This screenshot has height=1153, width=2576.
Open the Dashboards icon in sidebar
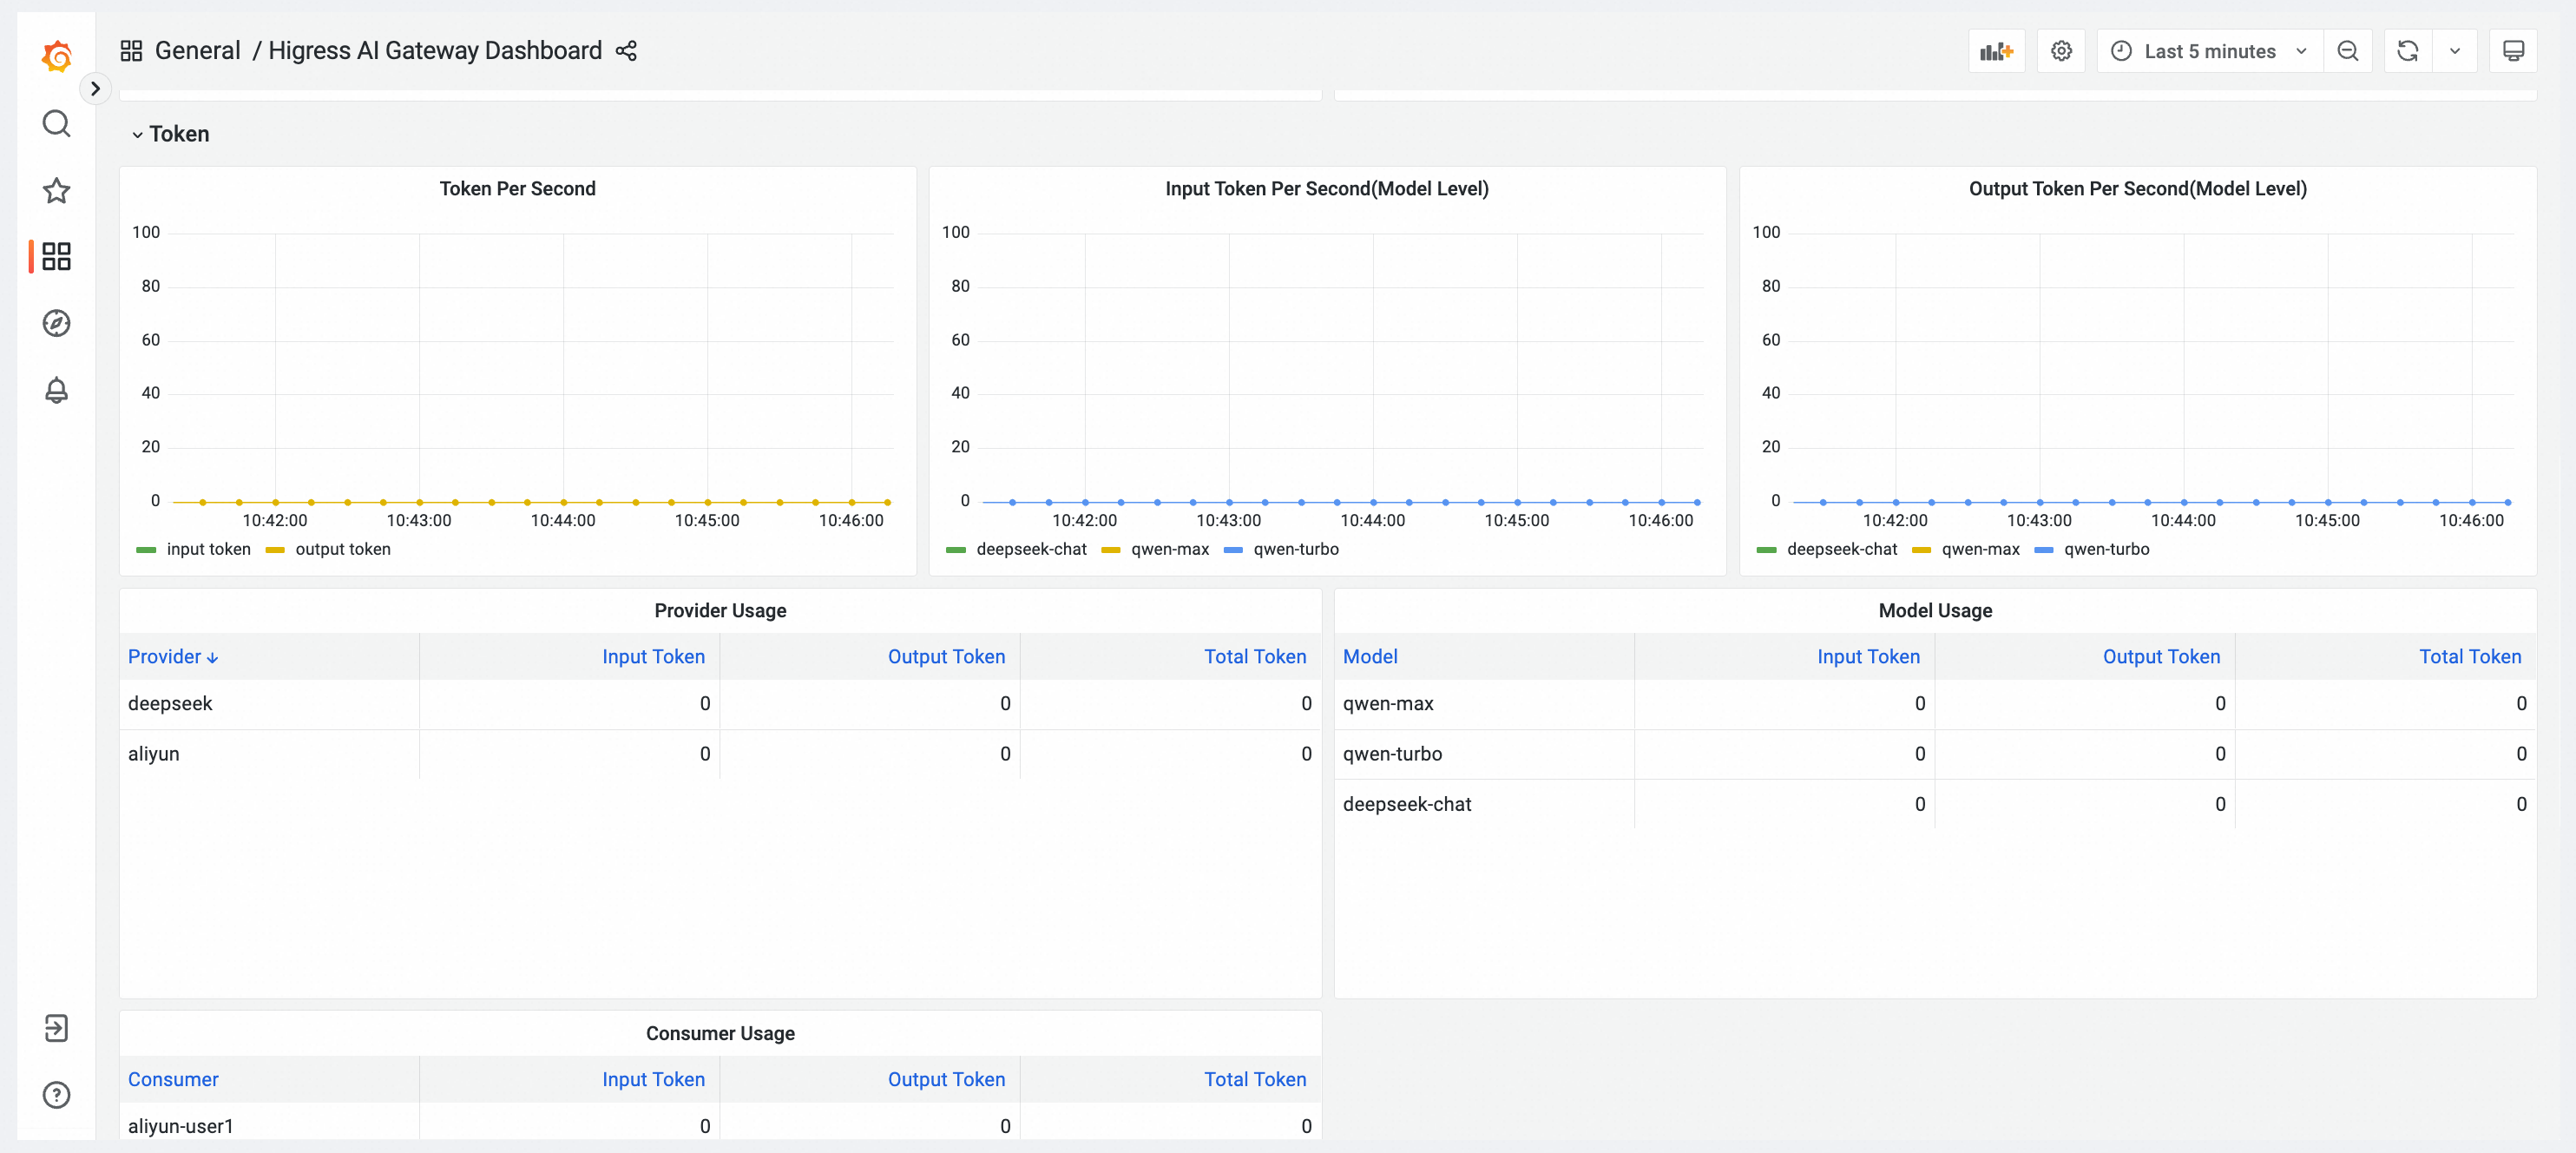(x=57, y=256)
